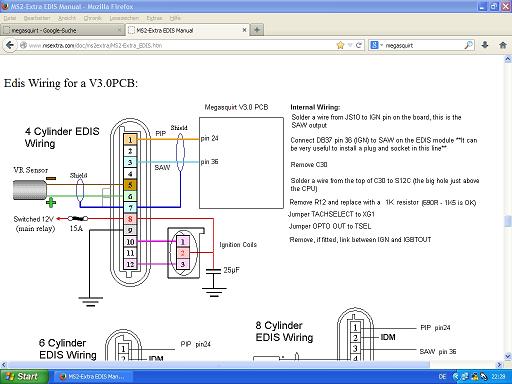
Task: Click the browser back arrow button
Action: 10,45
